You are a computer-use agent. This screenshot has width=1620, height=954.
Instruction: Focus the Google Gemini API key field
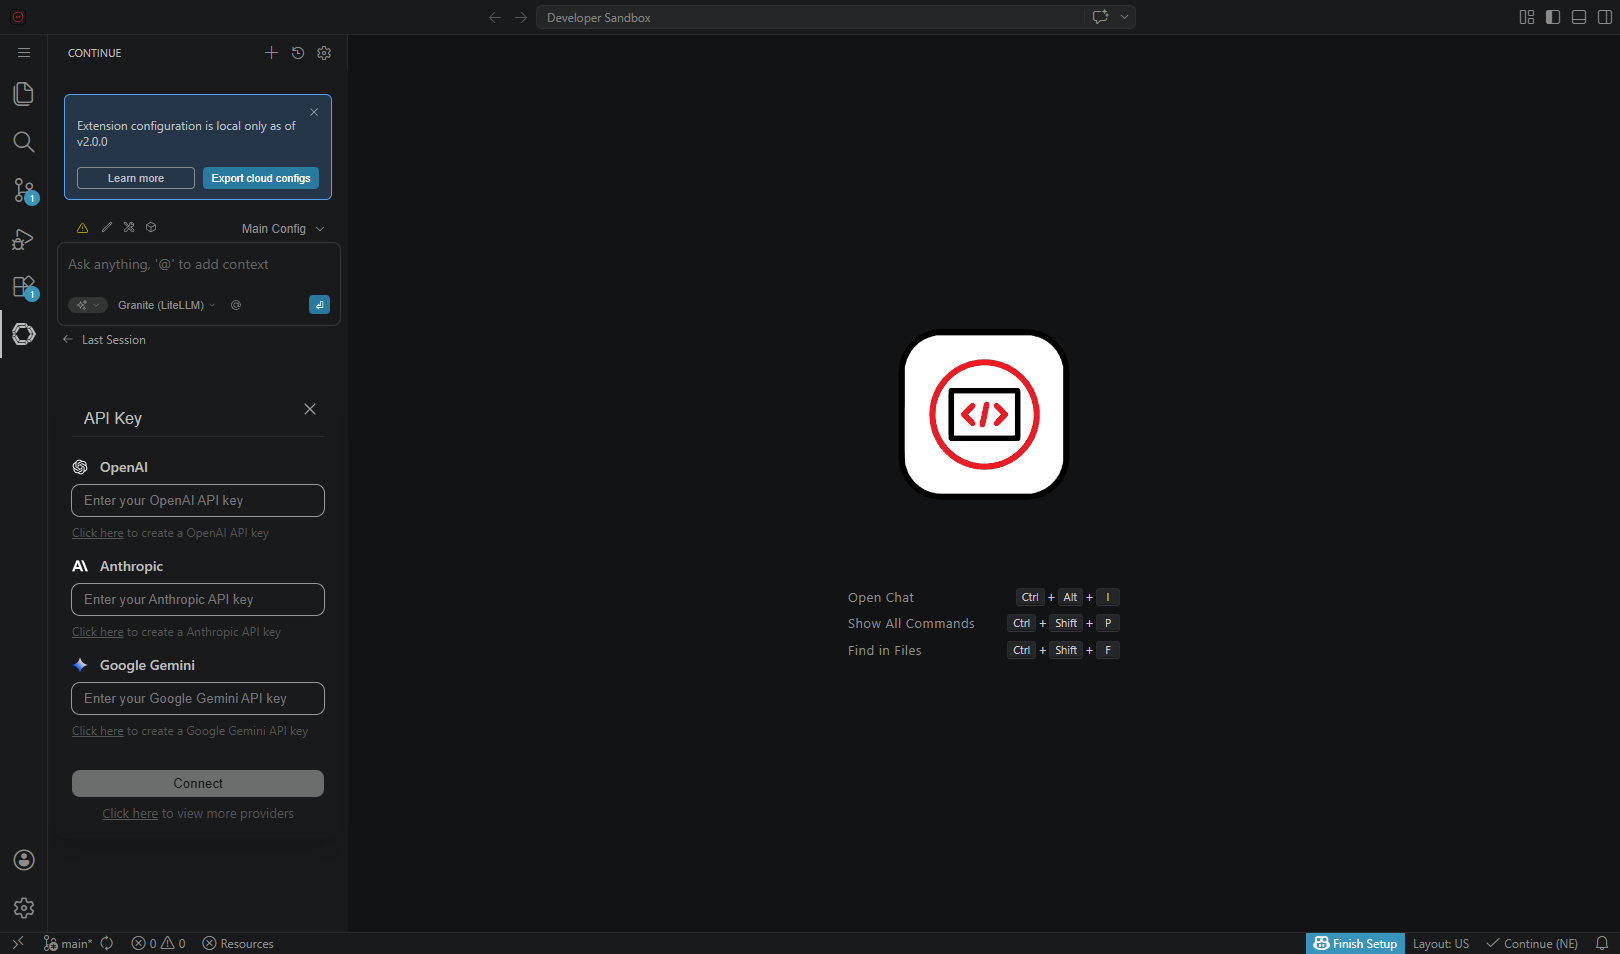click(198, 699)
